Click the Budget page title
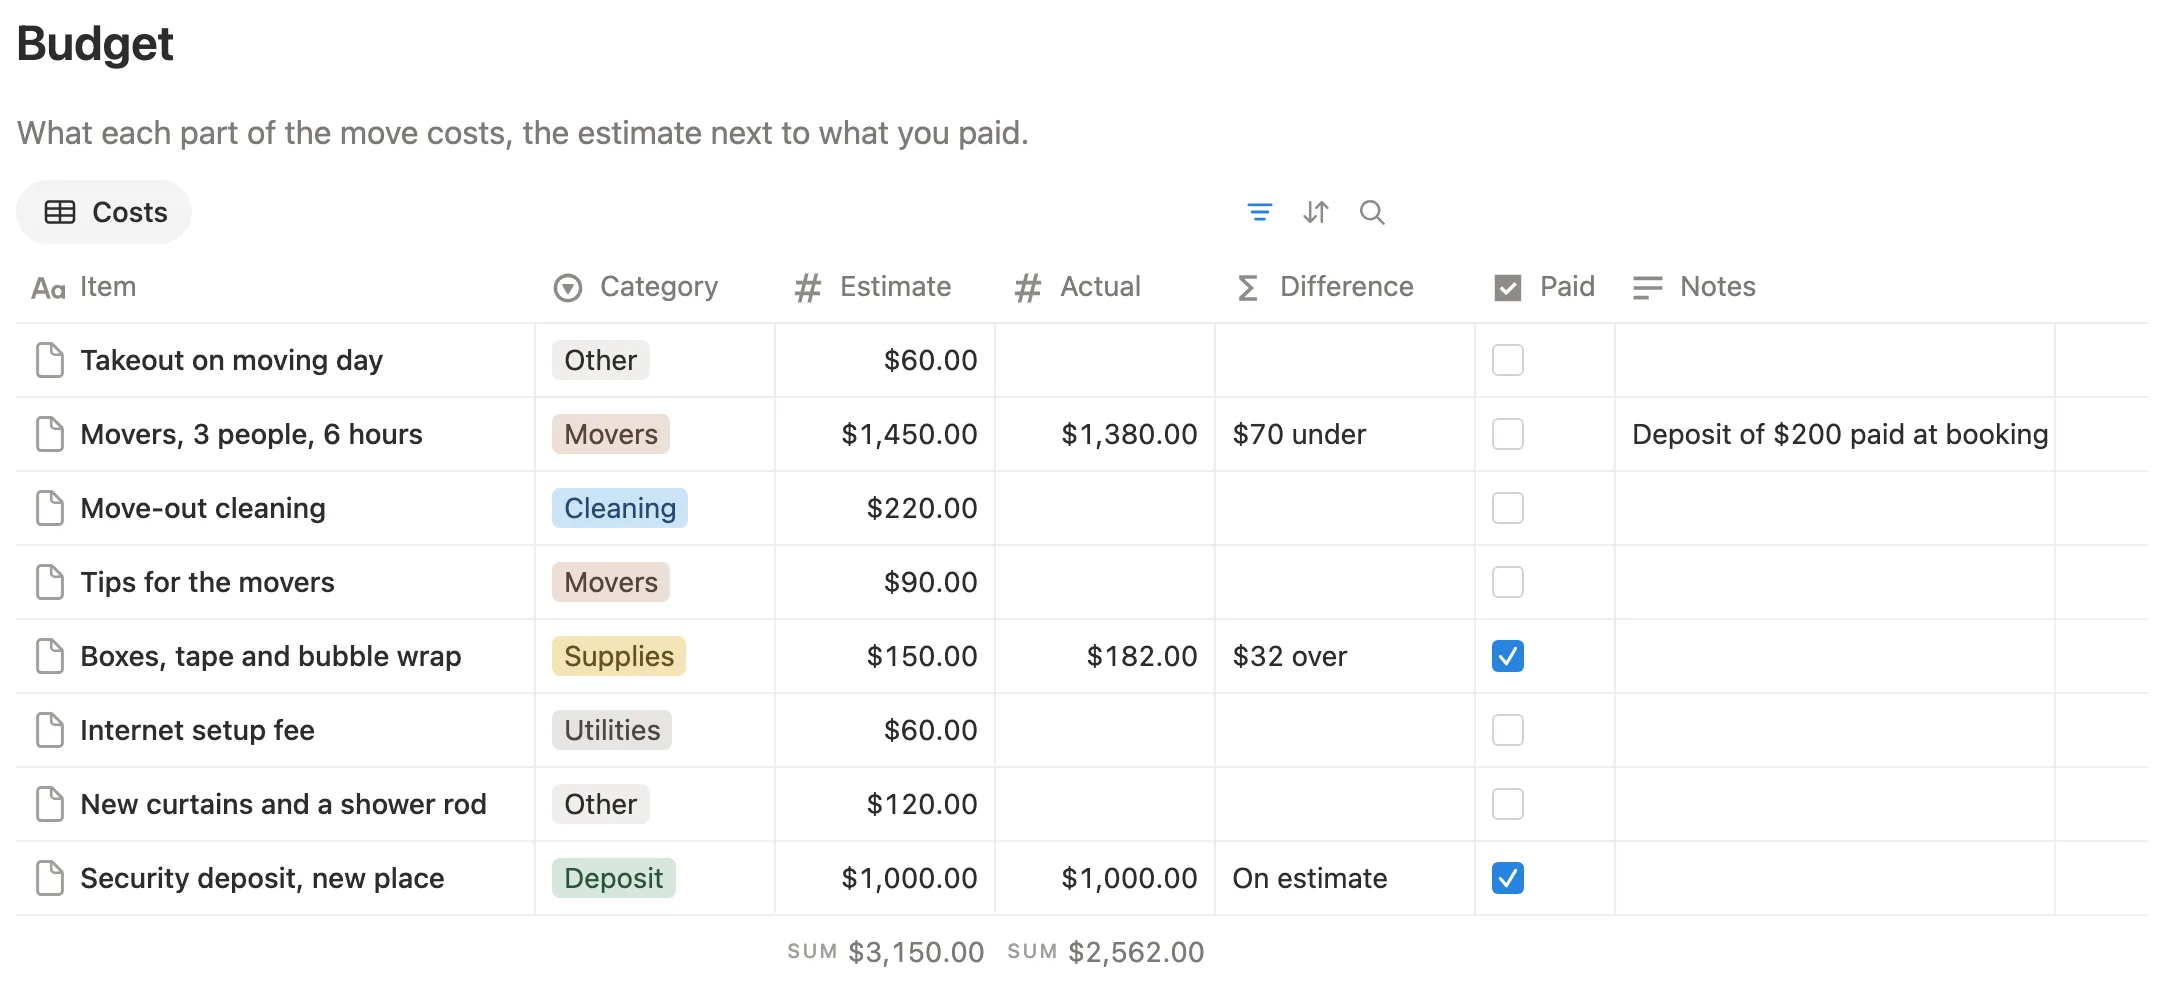Viewport: 2160px width, 1000px height. (95, 44)
